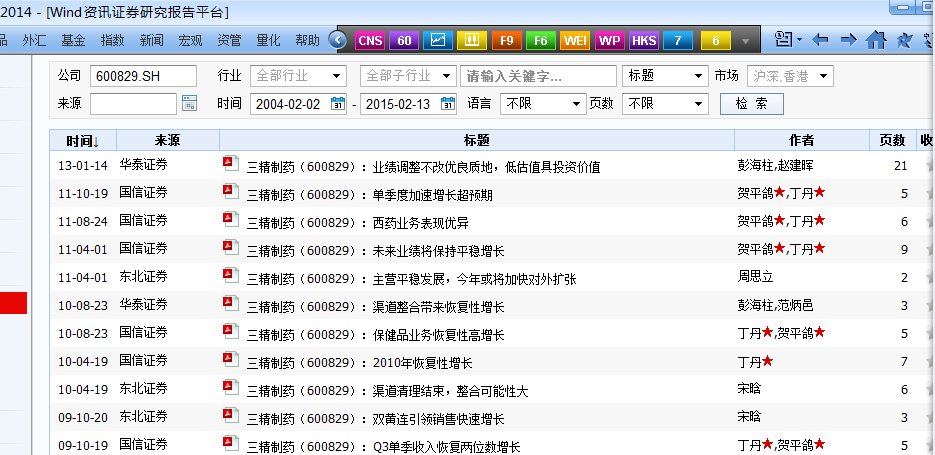Viewport: 935px width, 455px height.
Task: Expand the 语言 language dropdown
Action: (576, 104)
